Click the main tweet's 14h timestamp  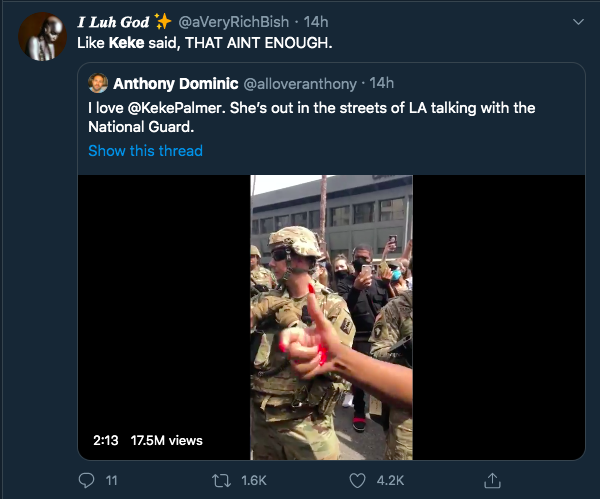[315, 22]
